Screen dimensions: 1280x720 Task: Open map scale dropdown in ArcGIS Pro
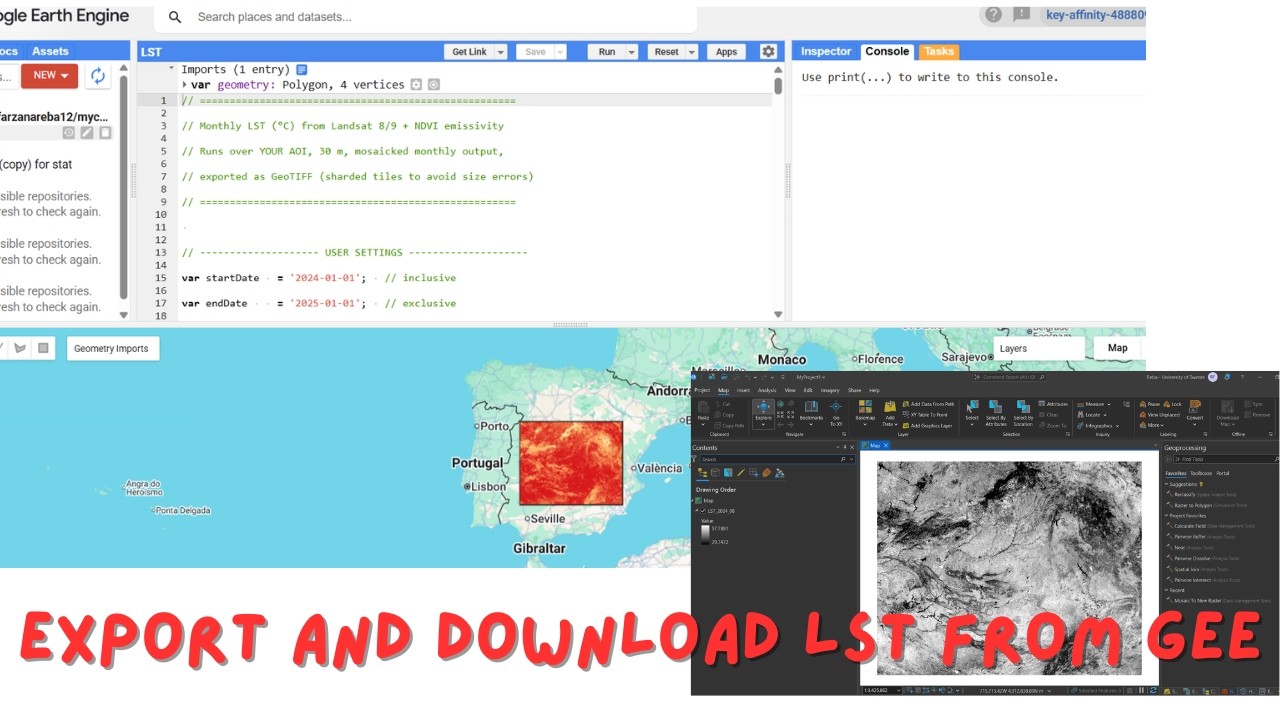[899, 690]
